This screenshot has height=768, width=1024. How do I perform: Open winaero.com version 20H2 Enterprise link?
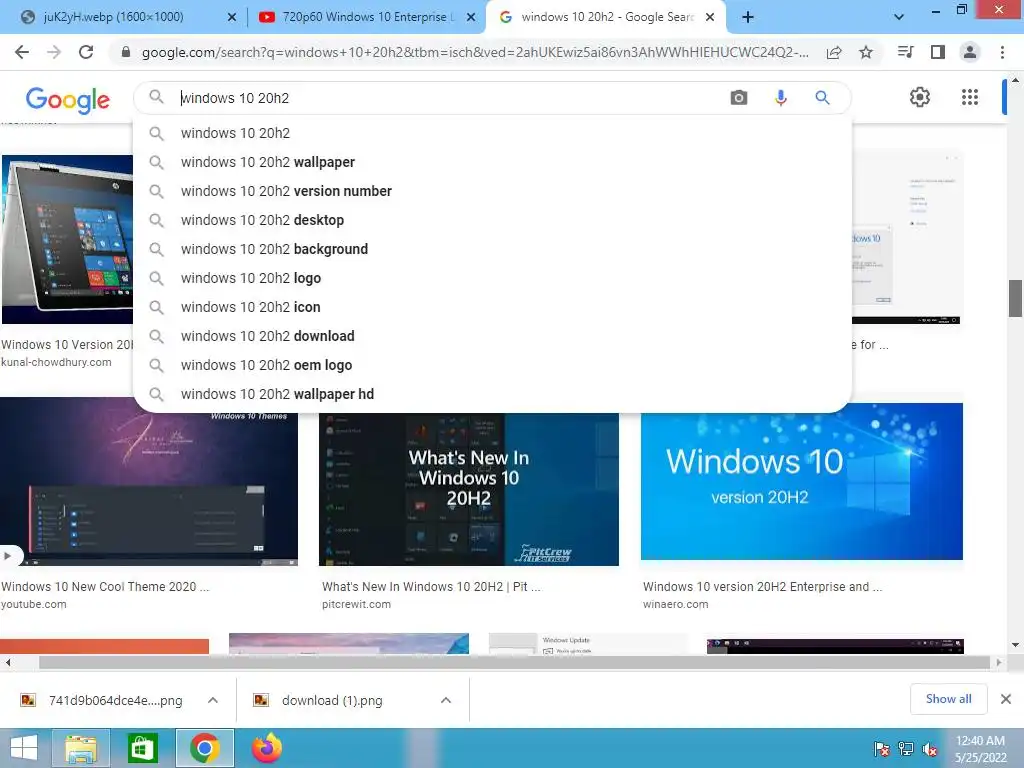point(762,595)
